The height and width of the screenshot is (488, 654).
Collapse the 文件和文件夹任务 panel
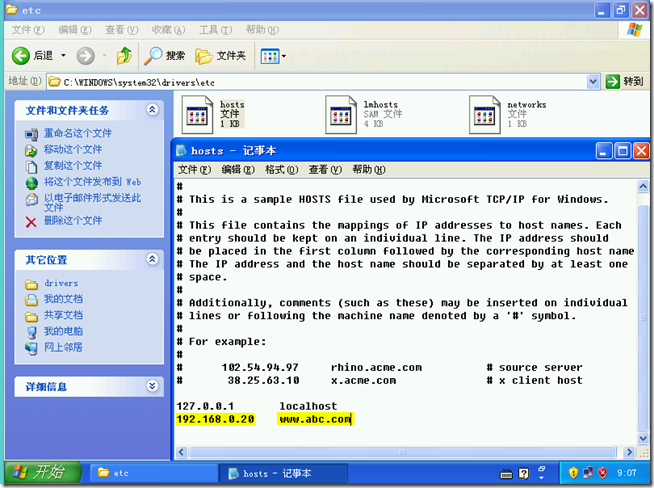click(x=152, y=110)
